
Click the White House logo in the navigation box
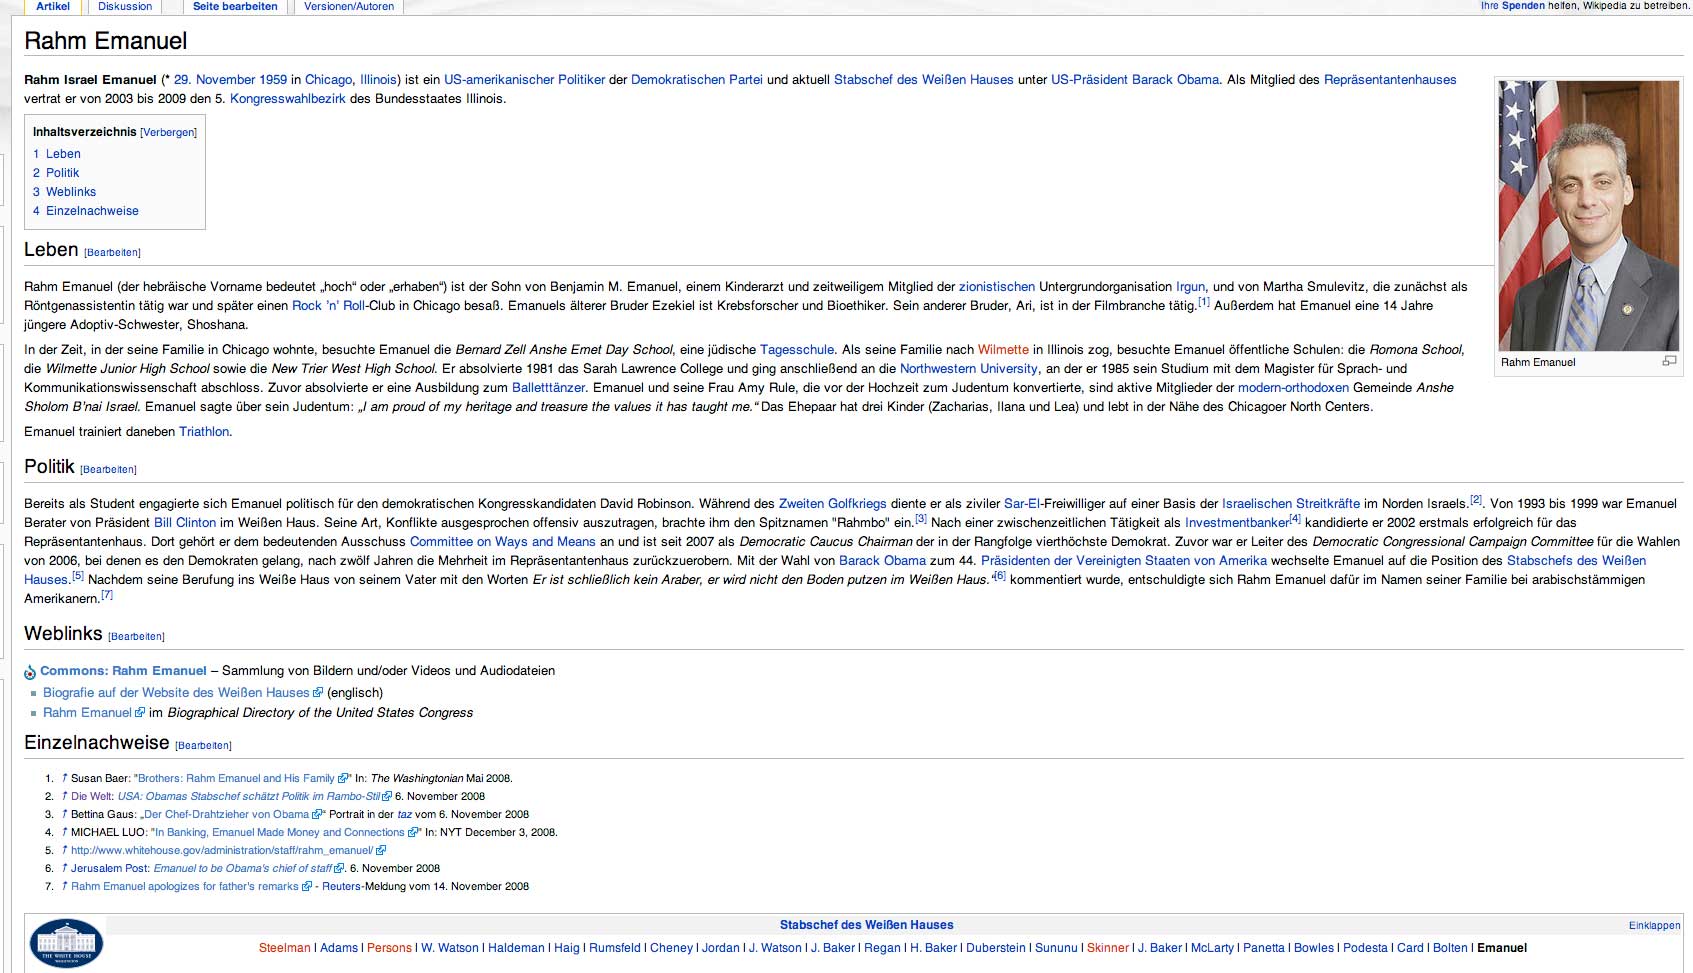coord(66,943)
